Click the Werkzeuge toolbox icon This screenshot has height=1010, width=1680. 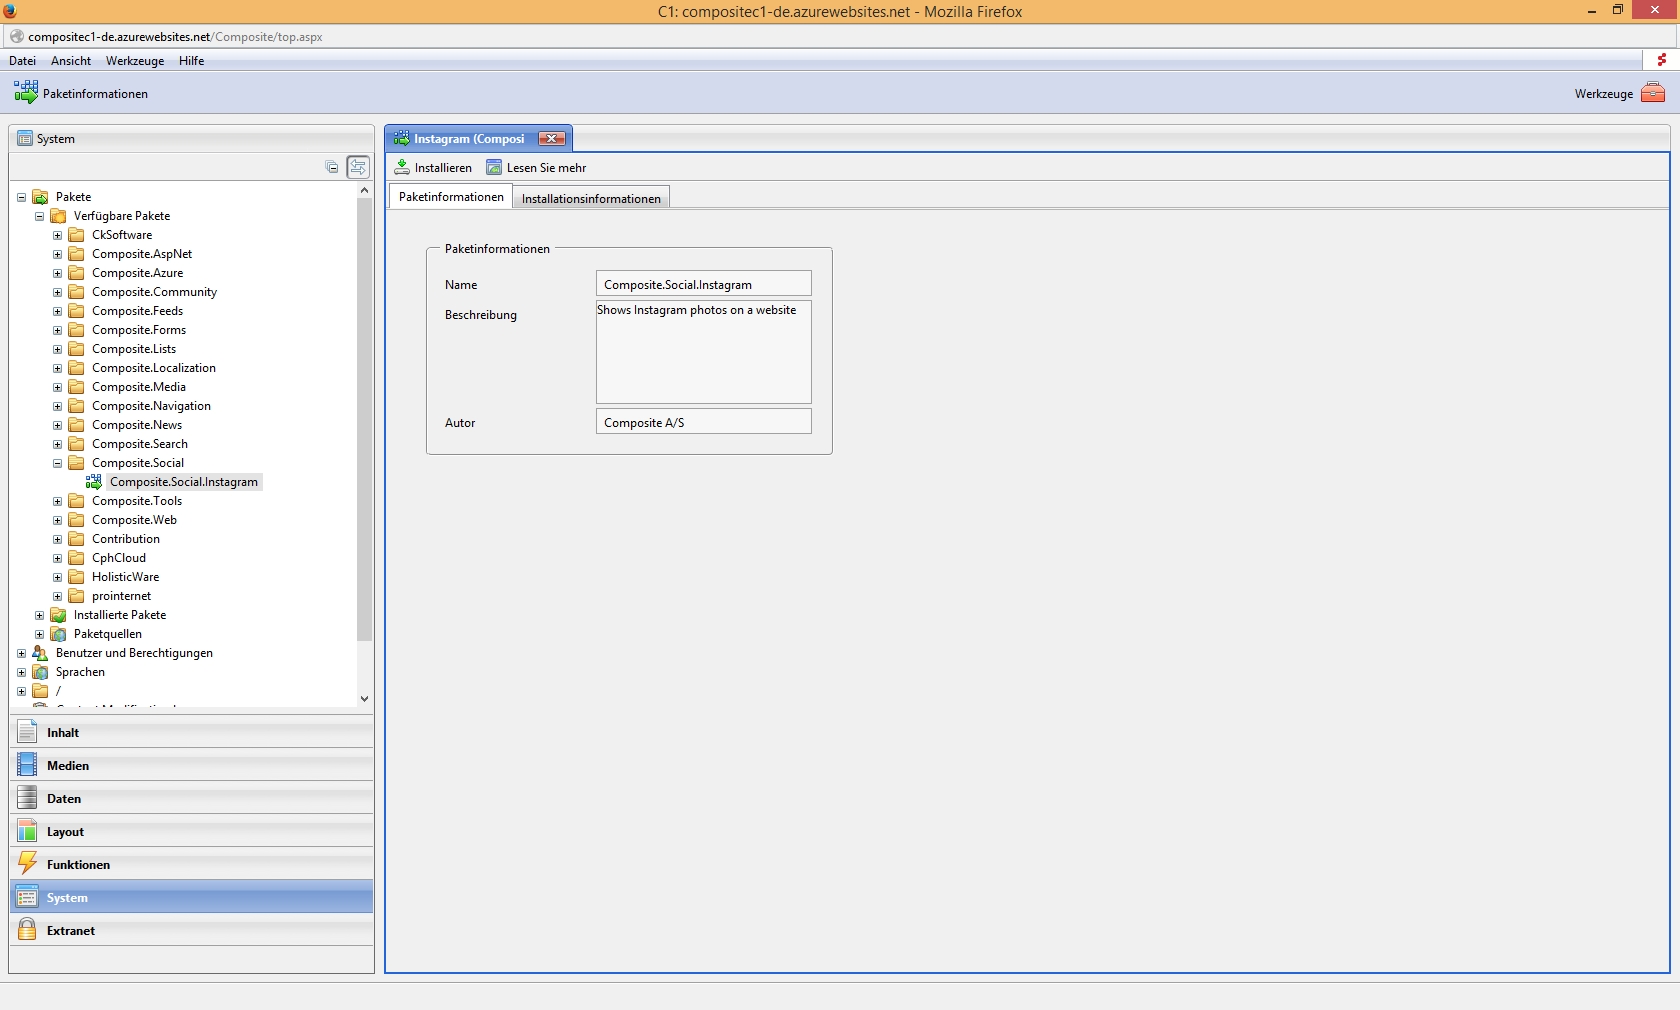(1653, 93)
